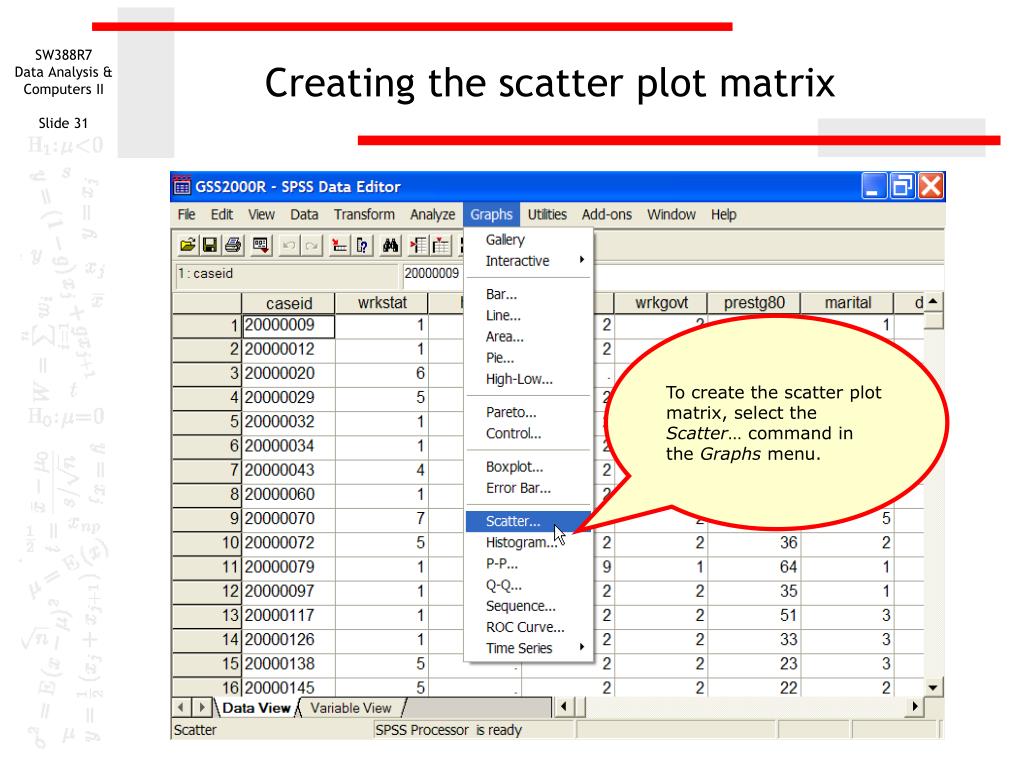The width and height of the screenshot is (1024, 768).
Task: Choose Pareto... from the Graphs menu
Action: [x=528, y=412]
